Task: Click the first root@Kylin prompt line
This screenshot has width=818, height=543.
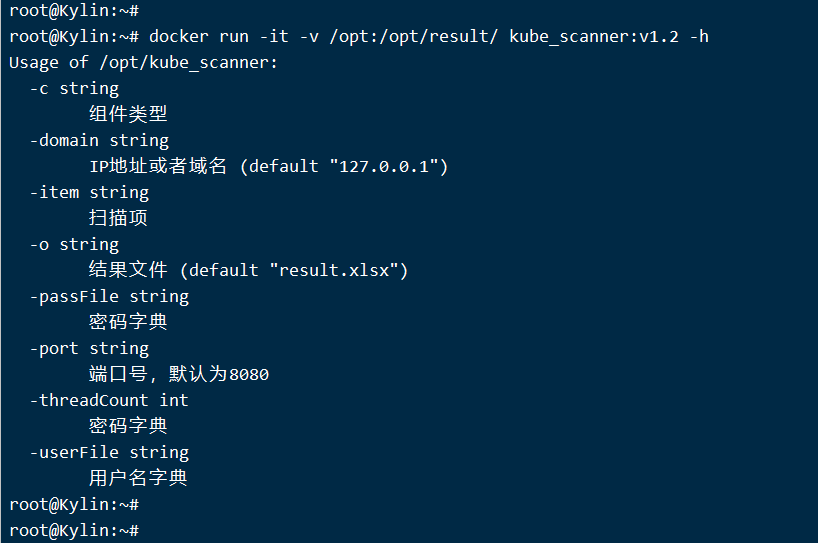Action: [74, 10]
